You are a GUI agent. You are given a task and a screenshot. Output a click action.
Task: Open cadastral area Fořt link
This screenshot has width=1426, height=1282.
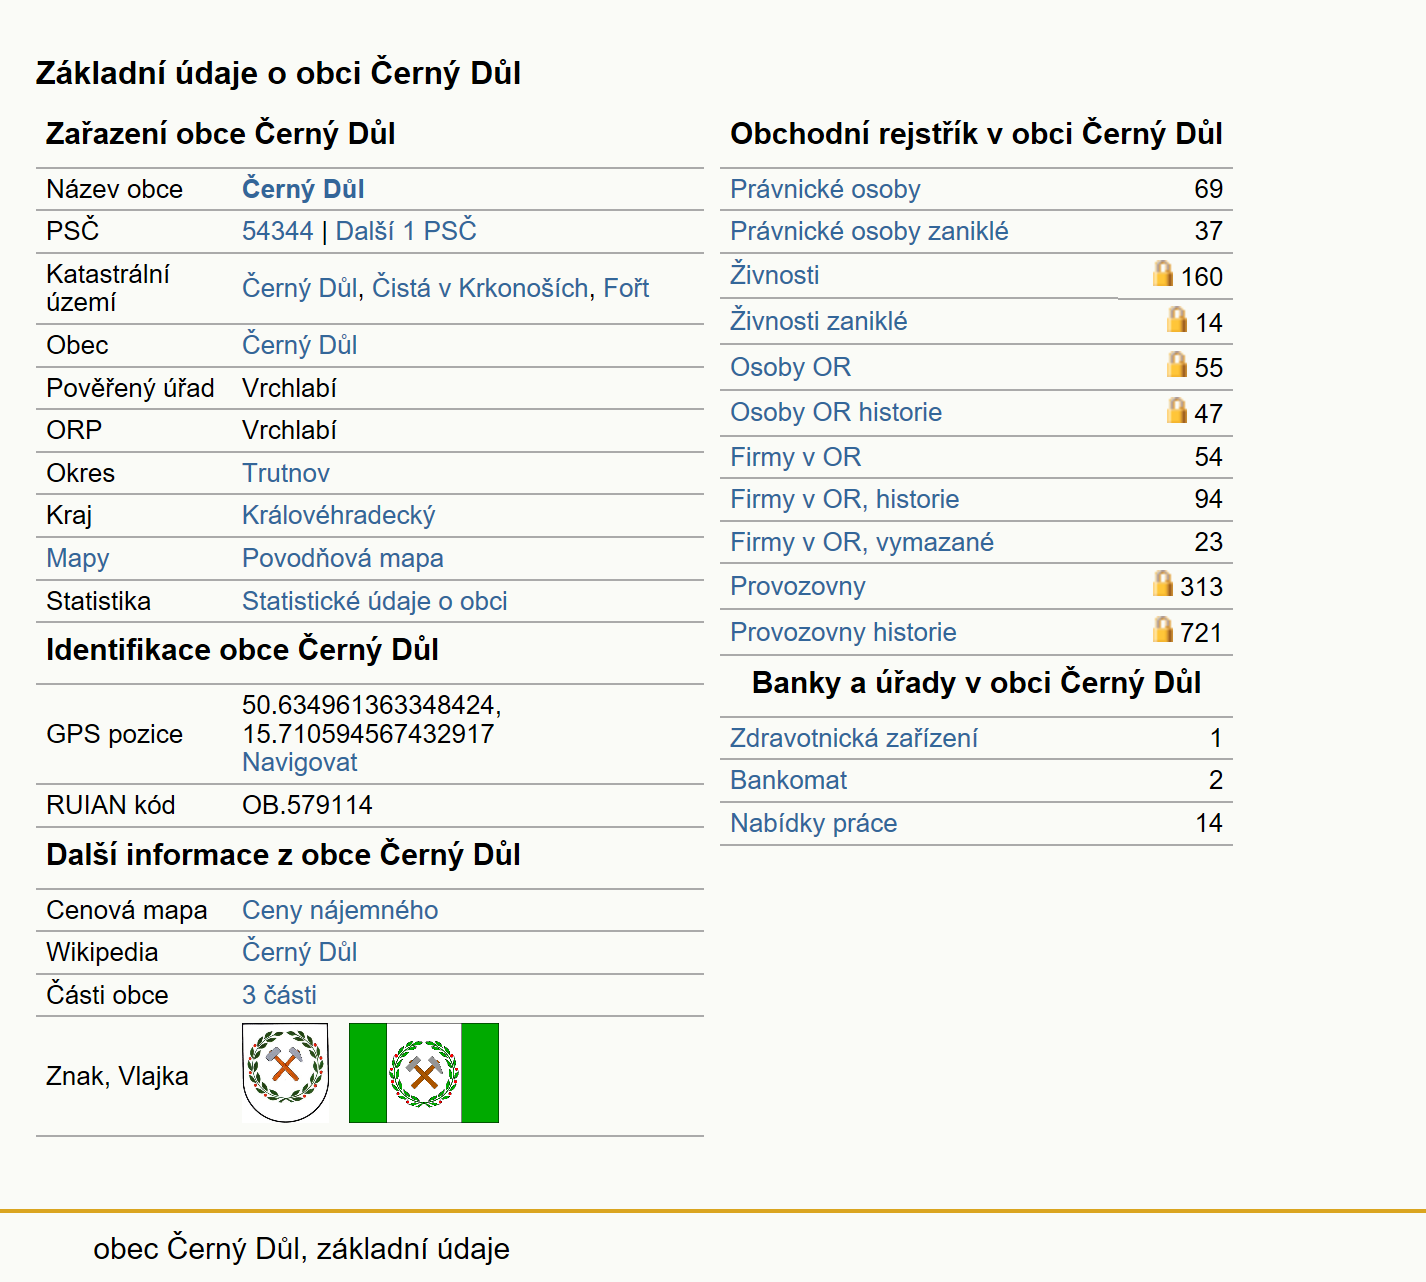click(x=626, y=288)
